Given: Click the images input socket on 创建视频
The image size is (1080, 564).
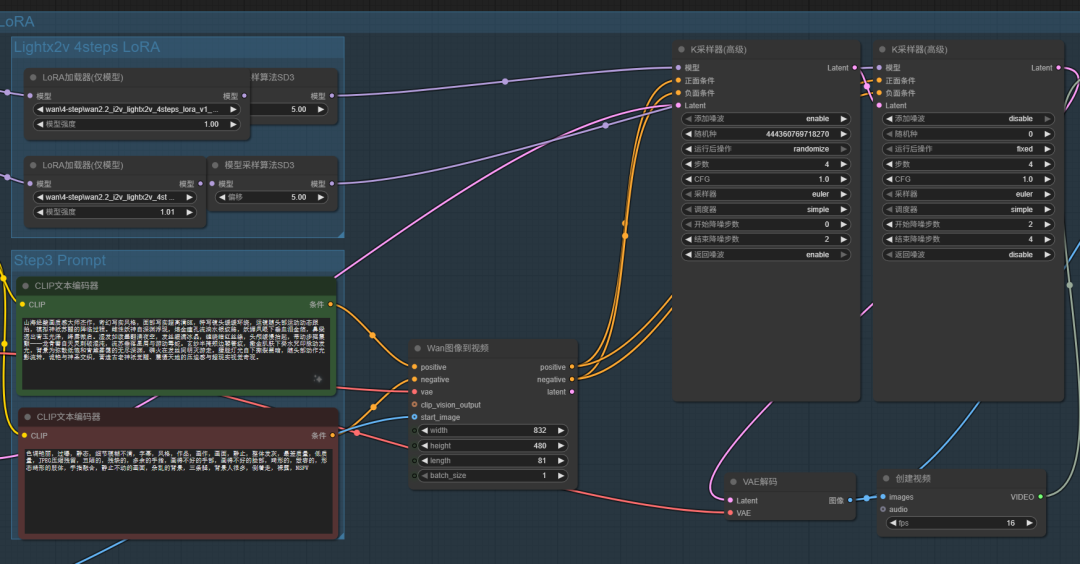Looking at the screenshot, I should click(x=883, y=497).
